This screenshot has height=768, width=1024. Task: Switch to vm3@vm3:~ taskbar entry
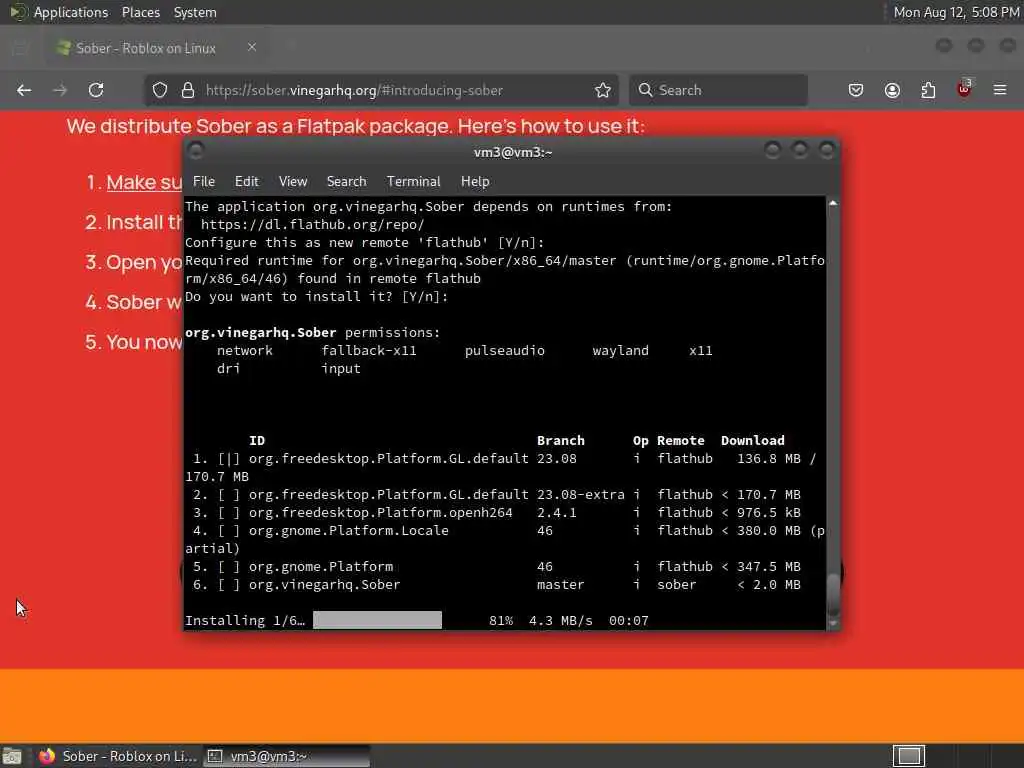coord(286,756)
